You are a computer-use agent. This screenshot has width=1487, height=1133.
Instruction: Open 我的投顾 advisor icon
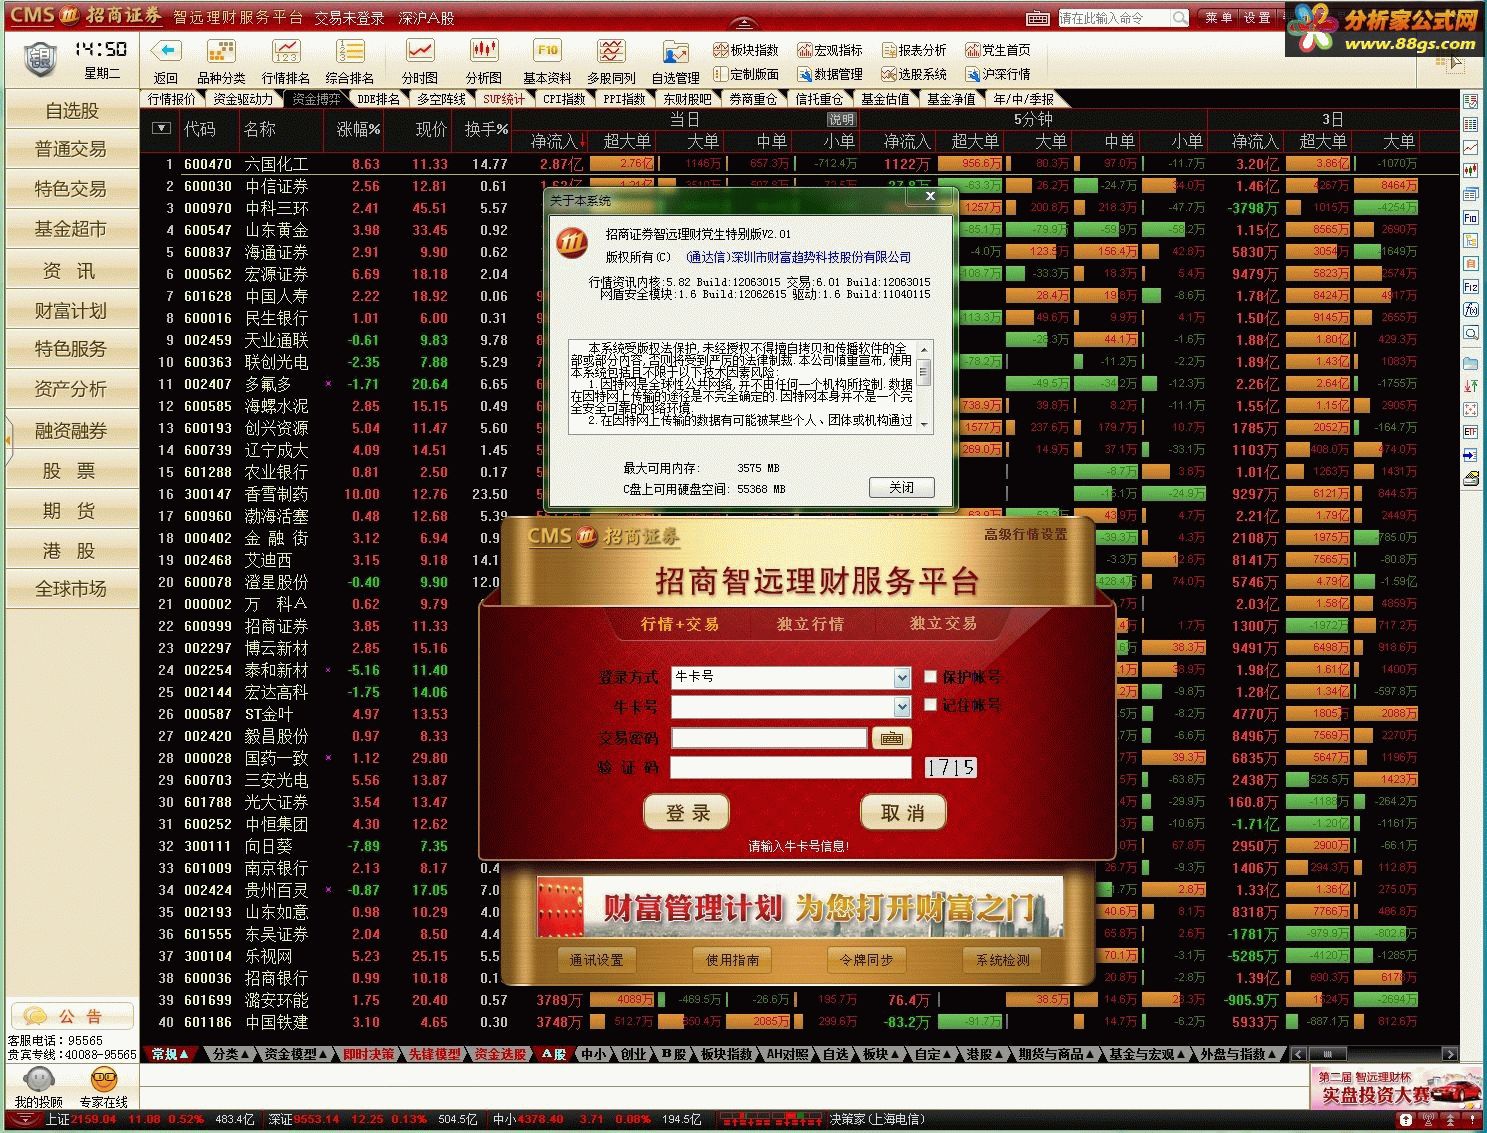click(x=39, y=1080)
